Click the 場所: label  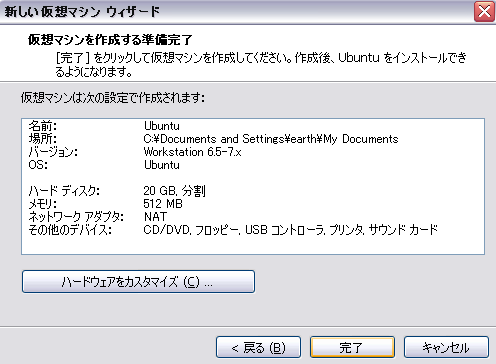coord(43,139)
